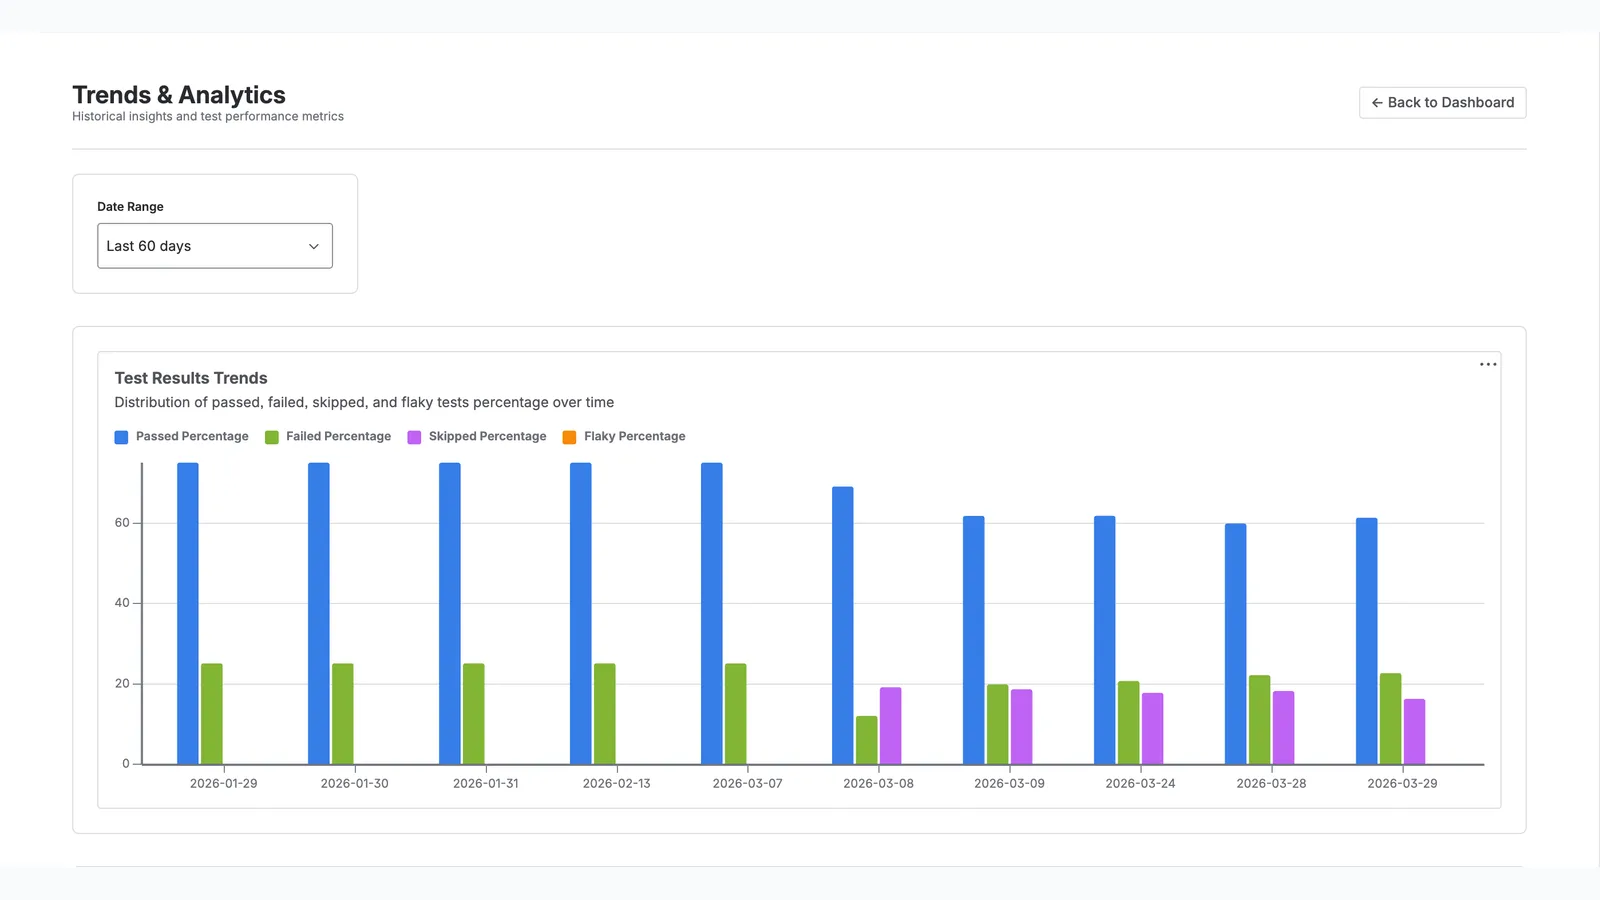This screenshot has height=900, width=1600.
Task: Open the chart options three-dot menu
Action: (1488, 364)
